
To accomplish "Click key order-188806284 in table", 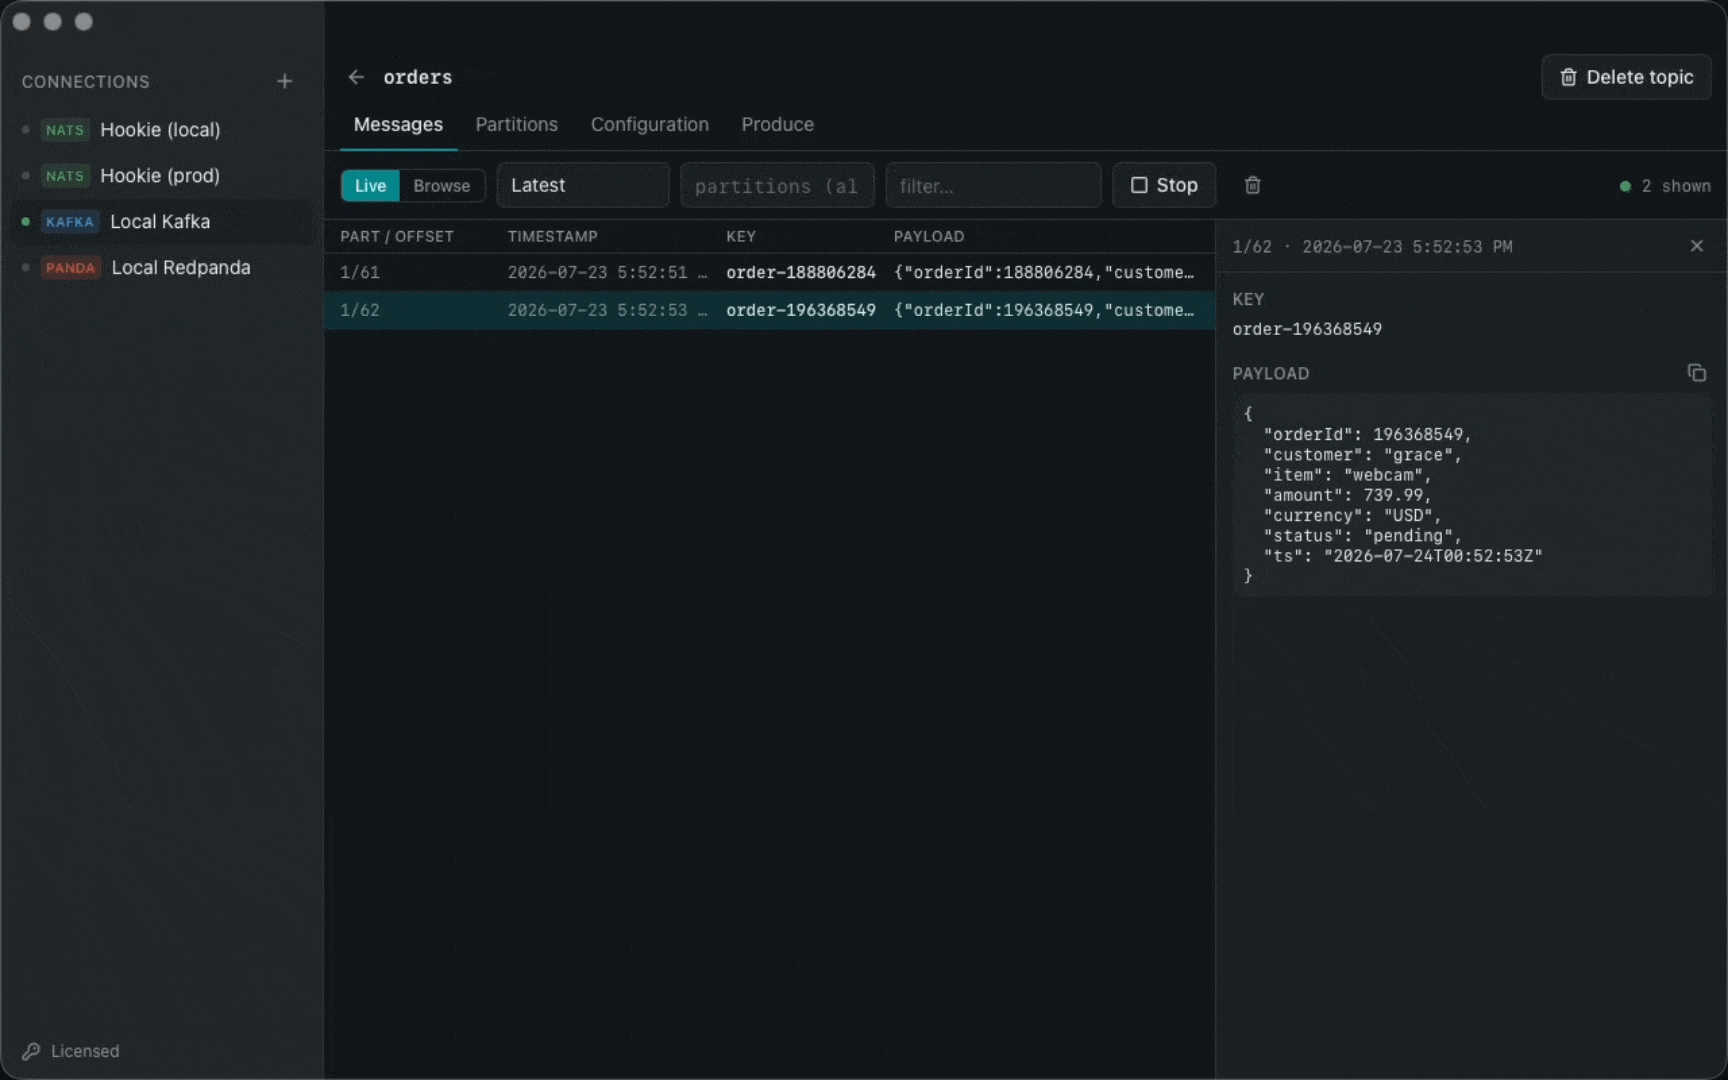I will coord(801,272).
